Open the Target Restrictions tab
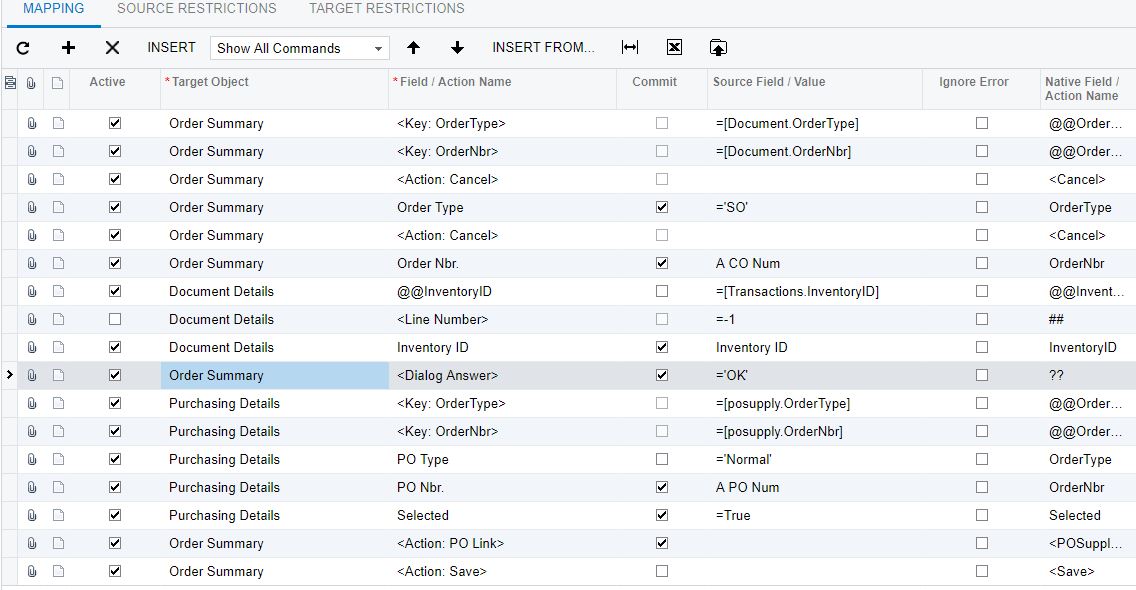1136x590 pixels. [386, 9]
